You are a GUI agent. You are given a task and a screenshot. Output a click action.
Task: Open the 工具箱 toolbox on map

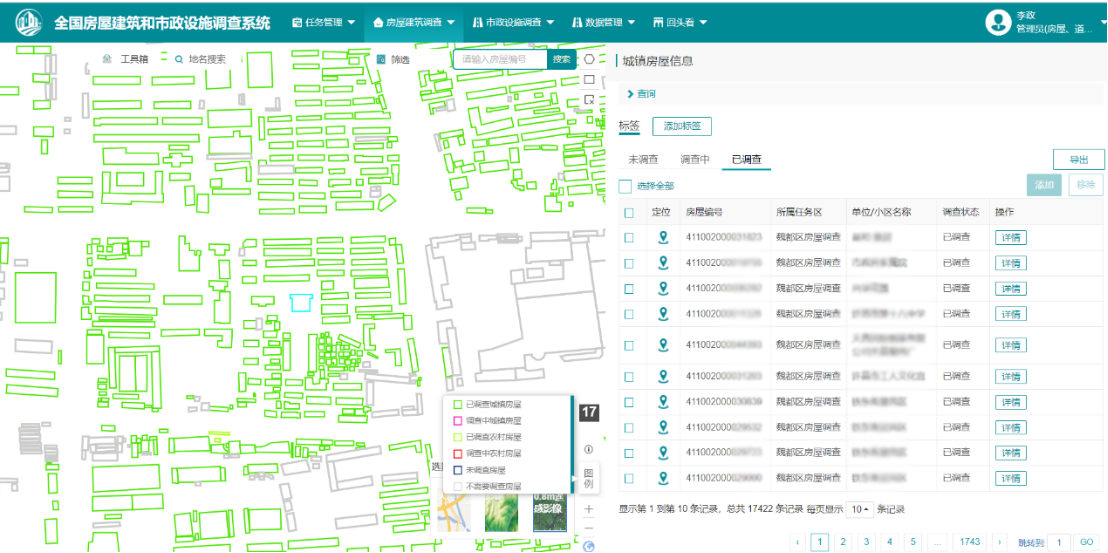[126, 59]
